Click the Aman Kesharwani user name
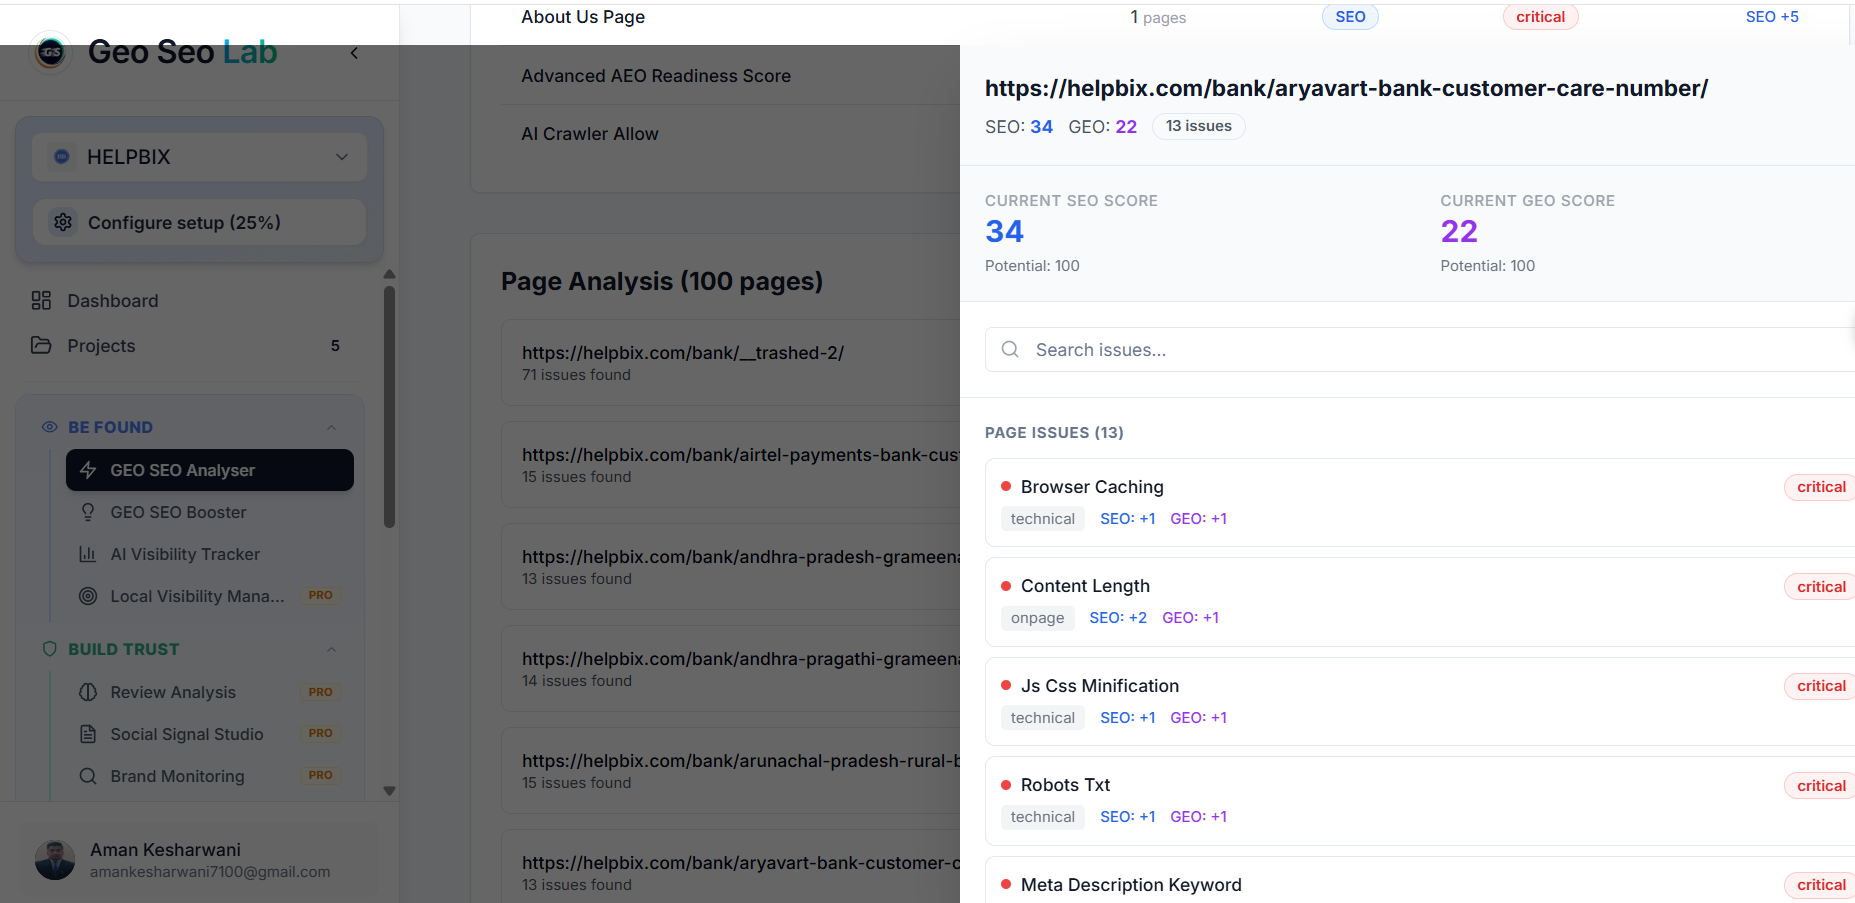The image size is (1855, 903). click(x=165, y=850)
